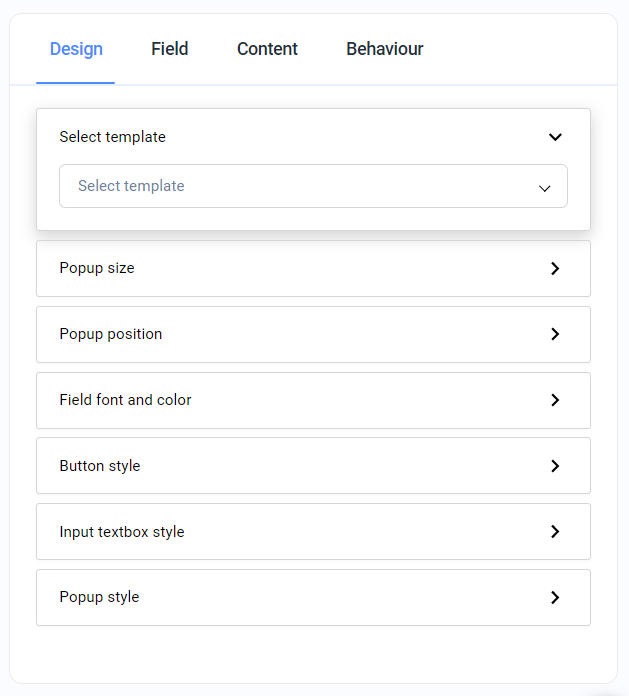Viewport: 629px width, 696px height.
Task: Open the Field tab
Action: coord(170,49)
